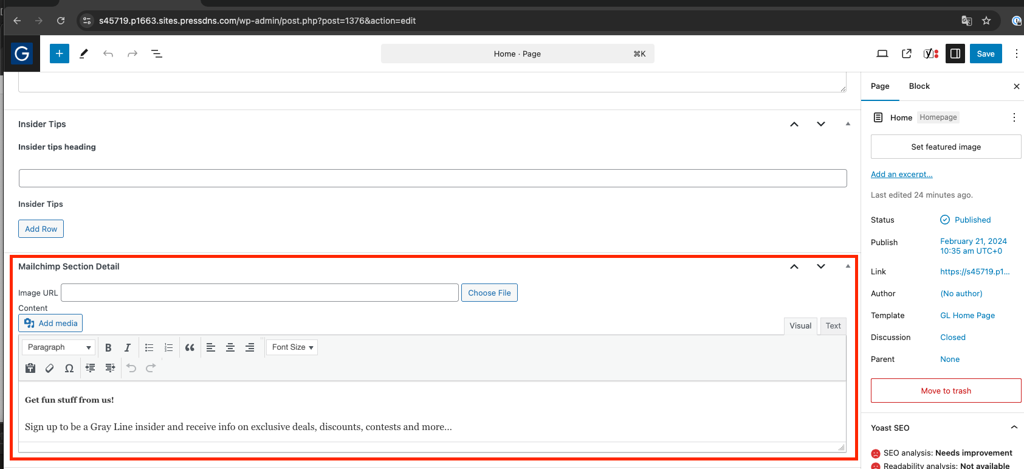The height and width of the screenshot is (469, 1024).
Task: Click the Bold formatting icon
Action: click(x=108, y=348)
